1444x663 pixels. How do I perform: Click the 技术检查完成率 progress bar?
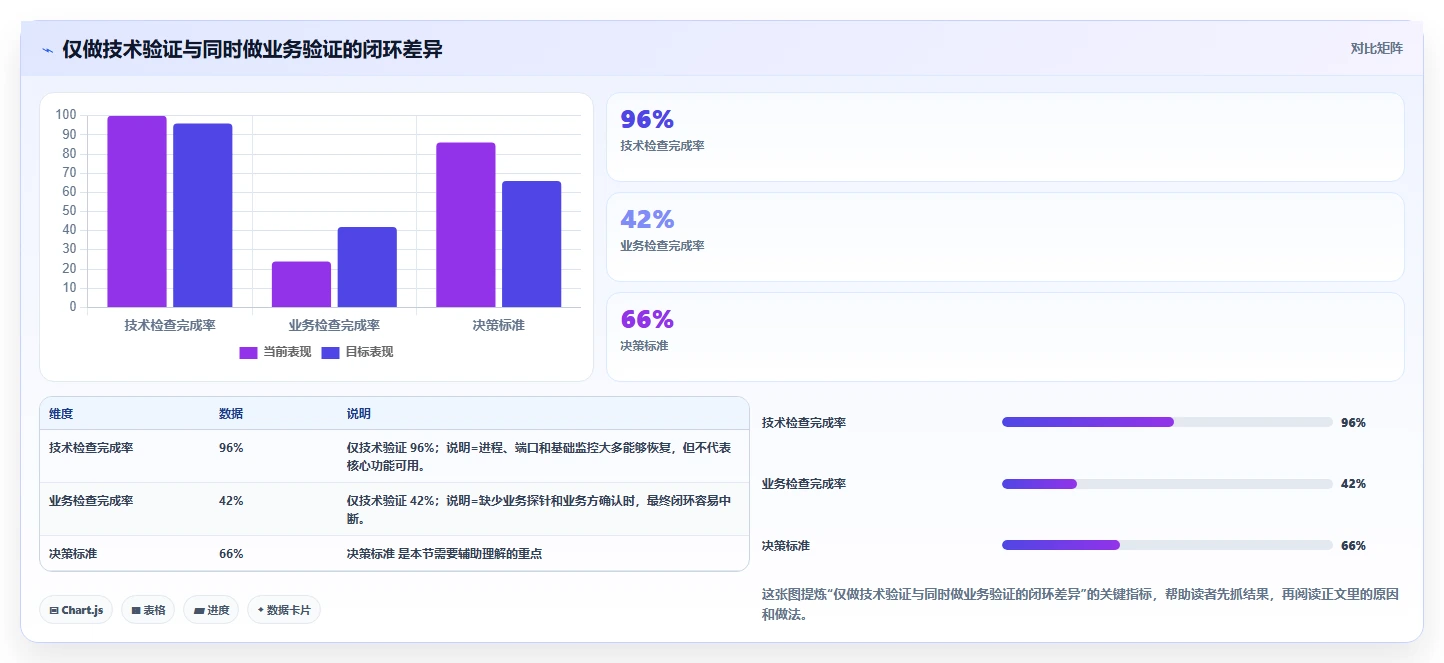[x=1167, y=422]
